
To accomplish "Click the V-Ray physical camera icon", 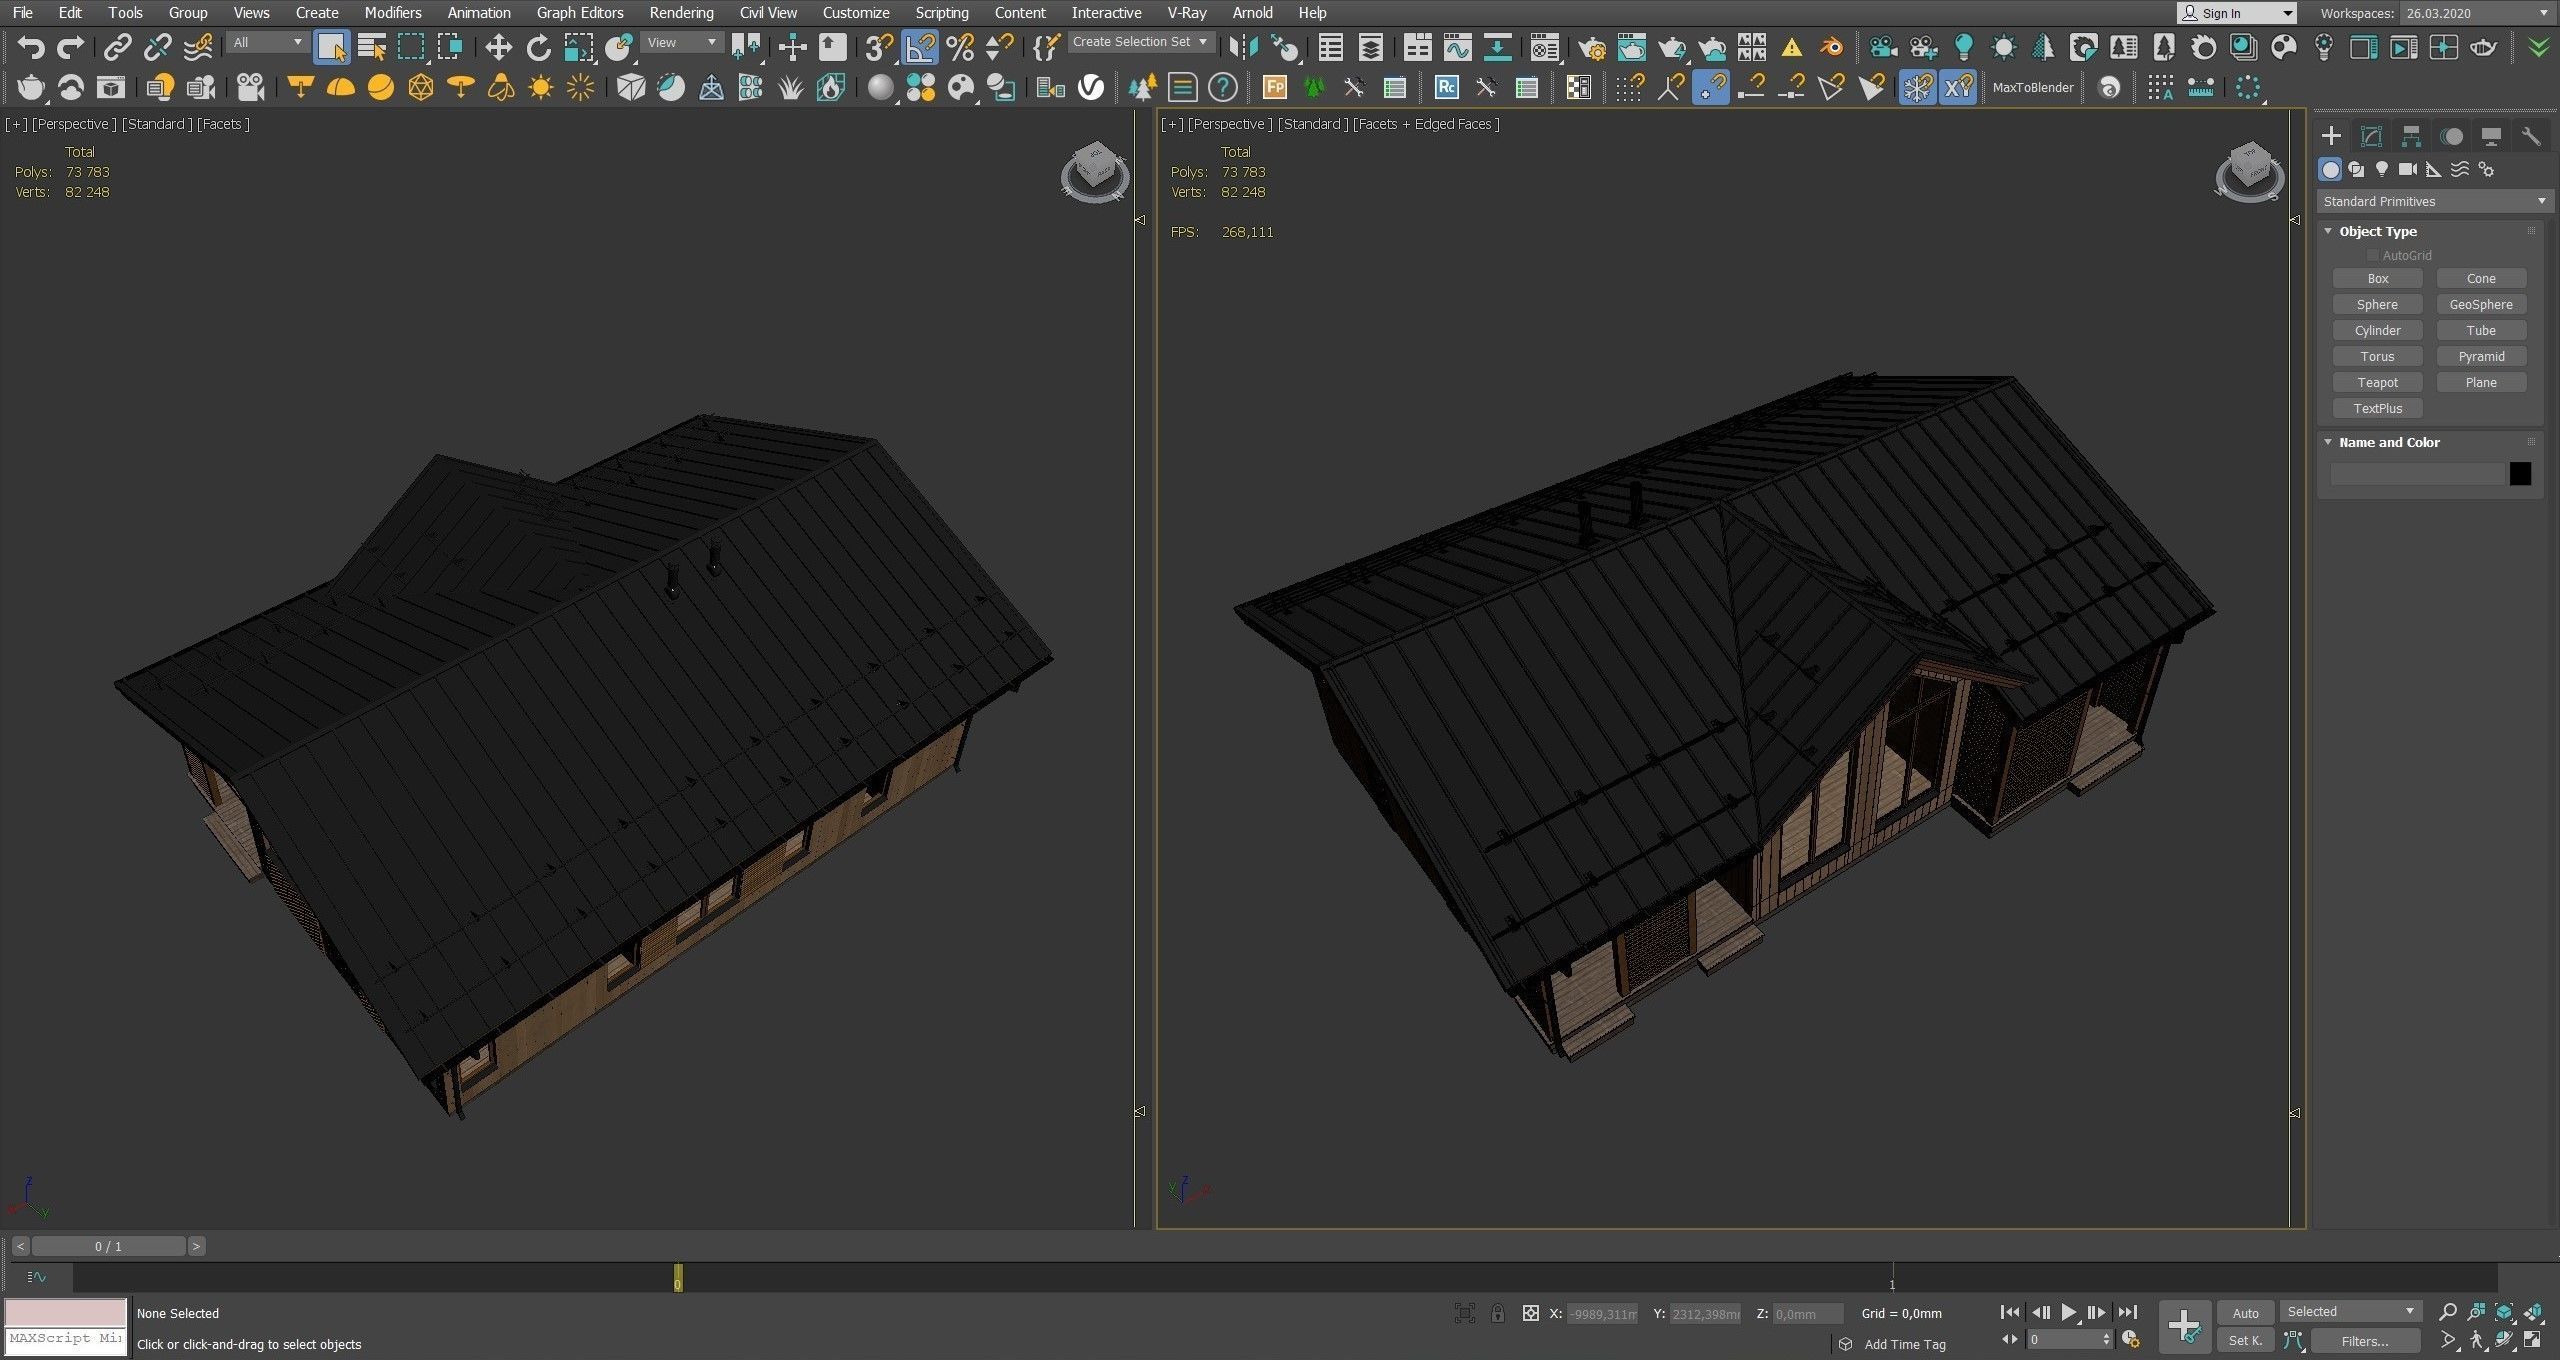I will tap(250, 88).
